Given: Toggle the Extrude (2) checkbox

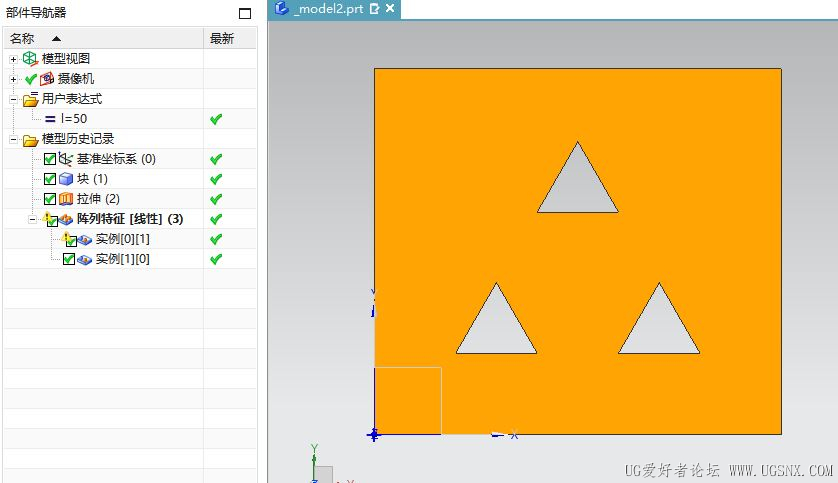Looking at the screenshot, I should 50,199.
